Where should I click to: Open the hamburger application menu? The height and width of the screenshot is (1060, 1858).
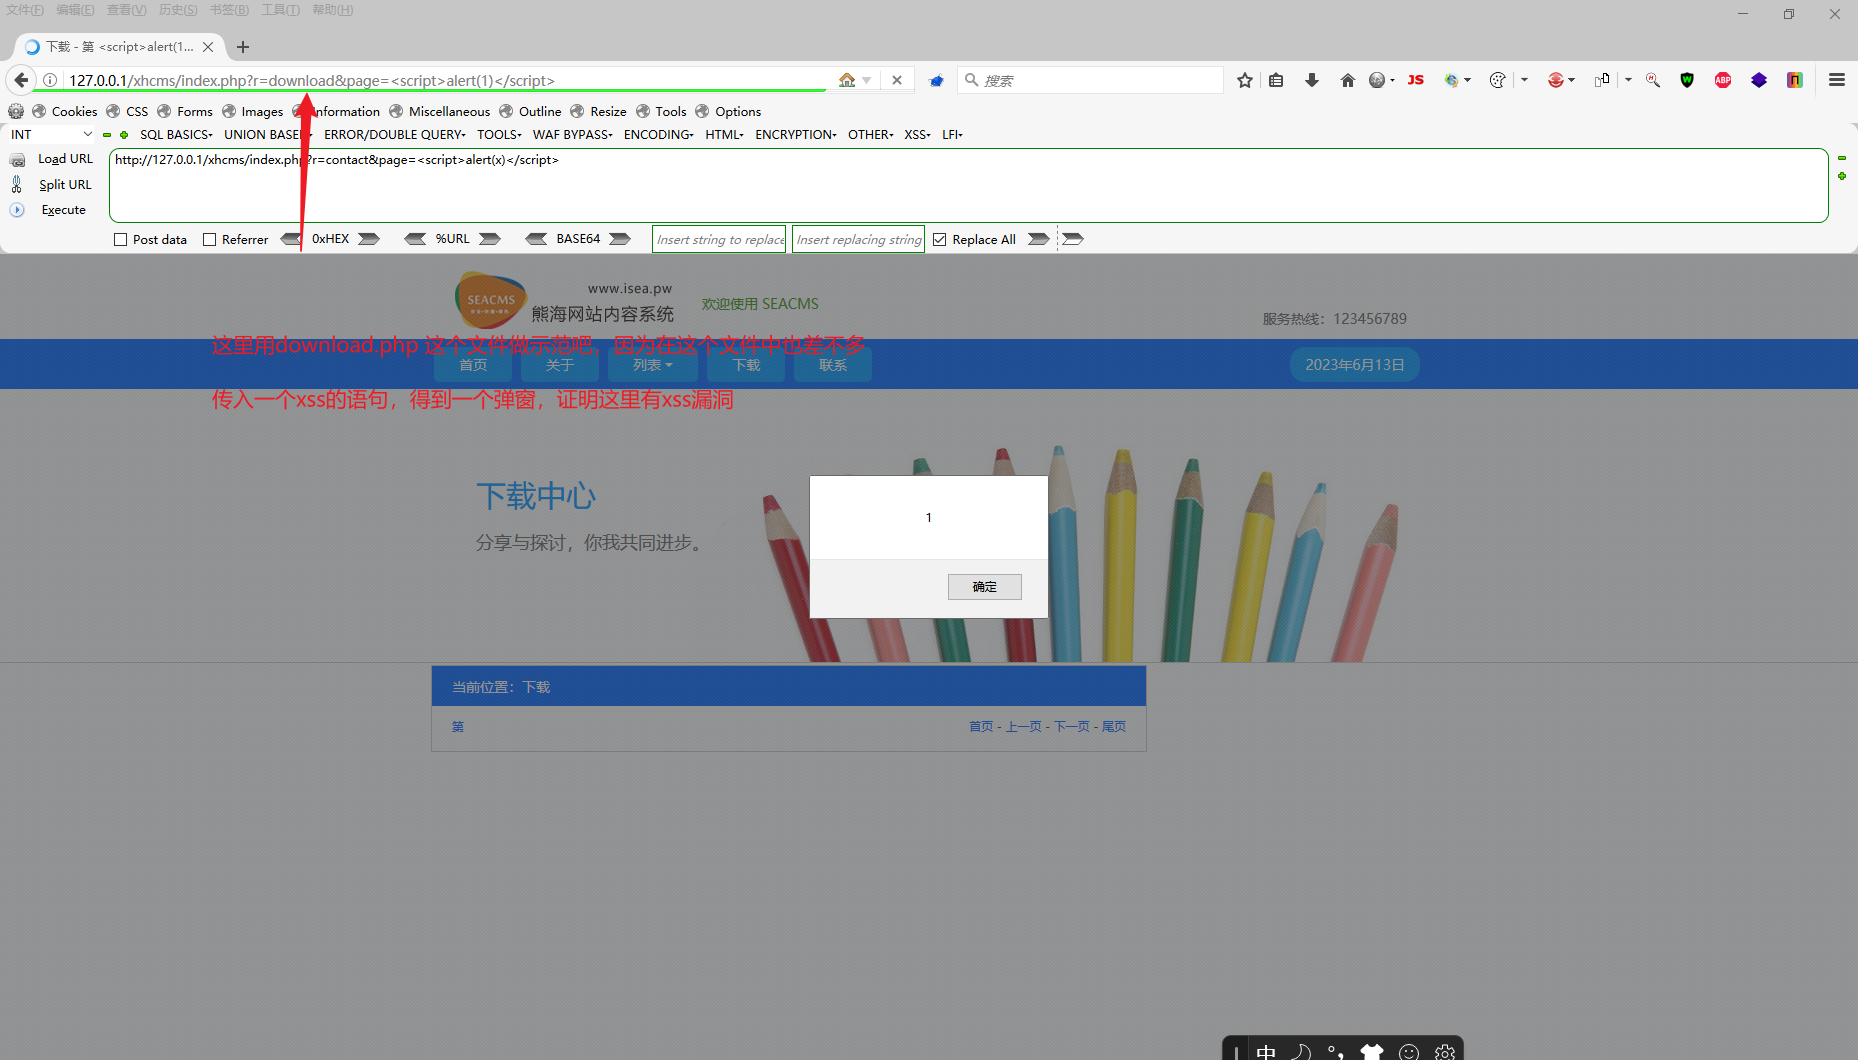pyautogui.click(x=1837, y=80)
